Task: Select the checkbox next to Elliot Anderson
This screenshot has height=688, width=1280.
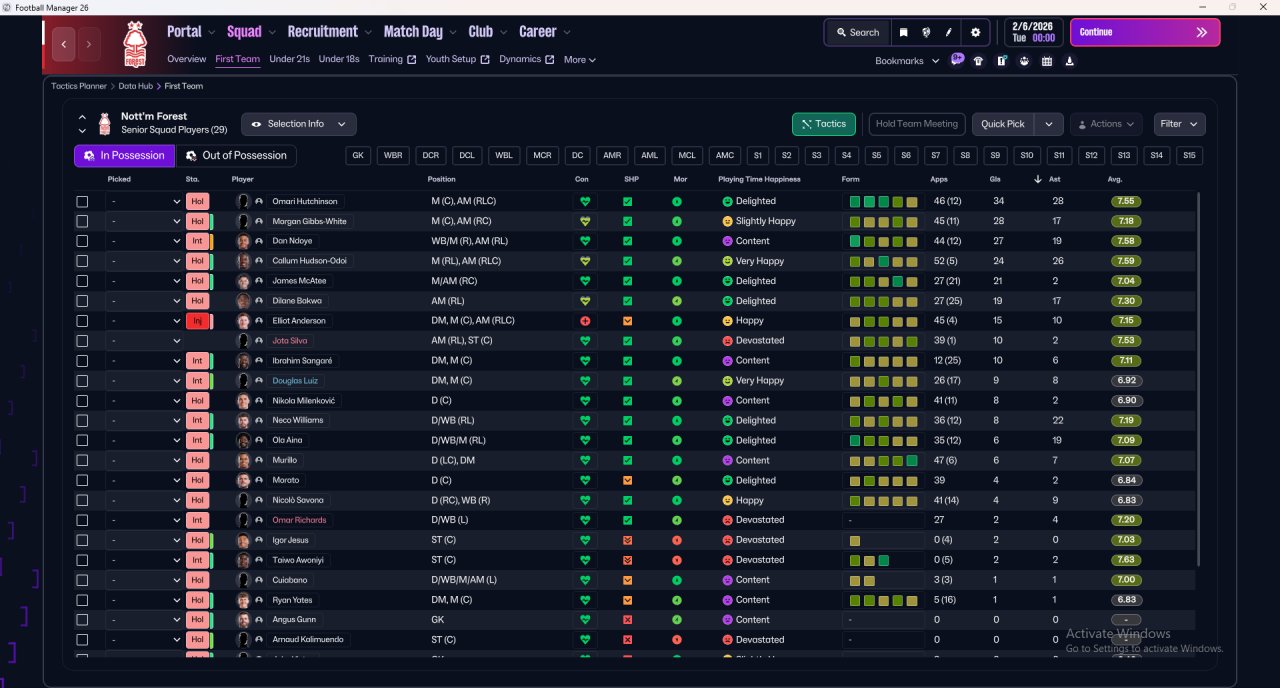Action: [82, 321]
